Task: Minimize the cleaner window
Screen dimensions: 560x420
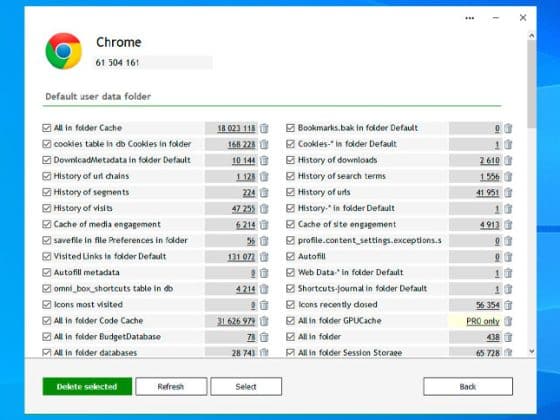Action: pyautogui.click(x=496, y=18)
